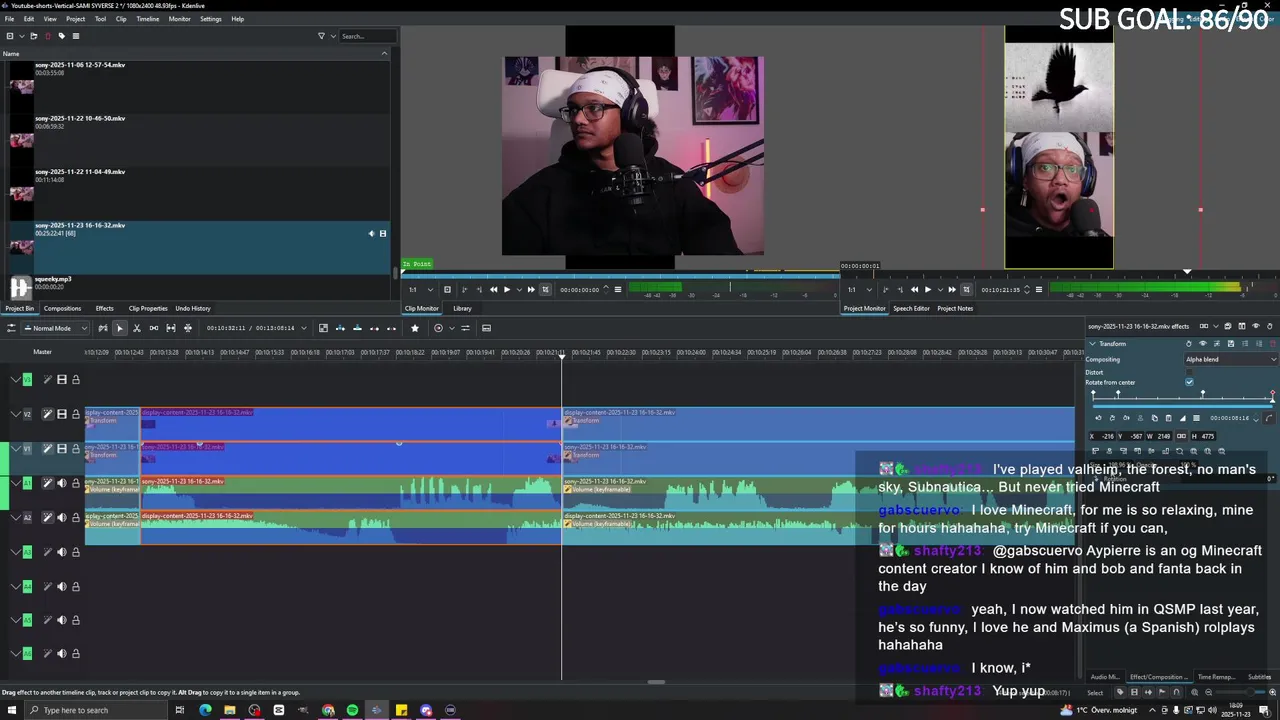Click the delete Transform effect trash icon
Image resolution: width=1280 pixels, height=720 pixels.
click(x=1272, y=344)
